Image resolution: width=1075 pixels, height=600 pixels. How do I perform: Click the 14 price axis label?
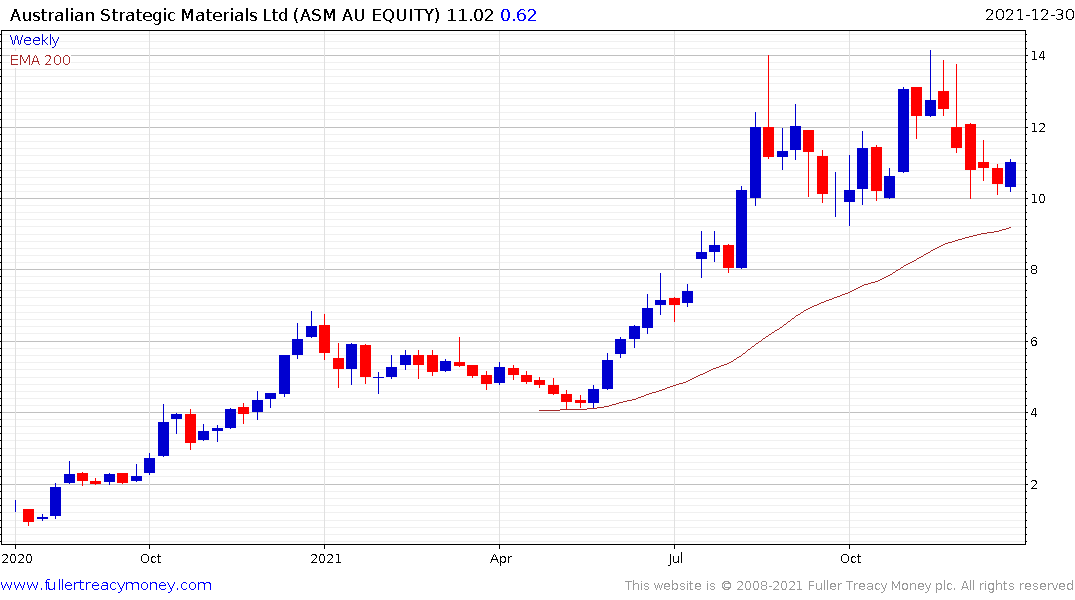tap(1037, 56)
